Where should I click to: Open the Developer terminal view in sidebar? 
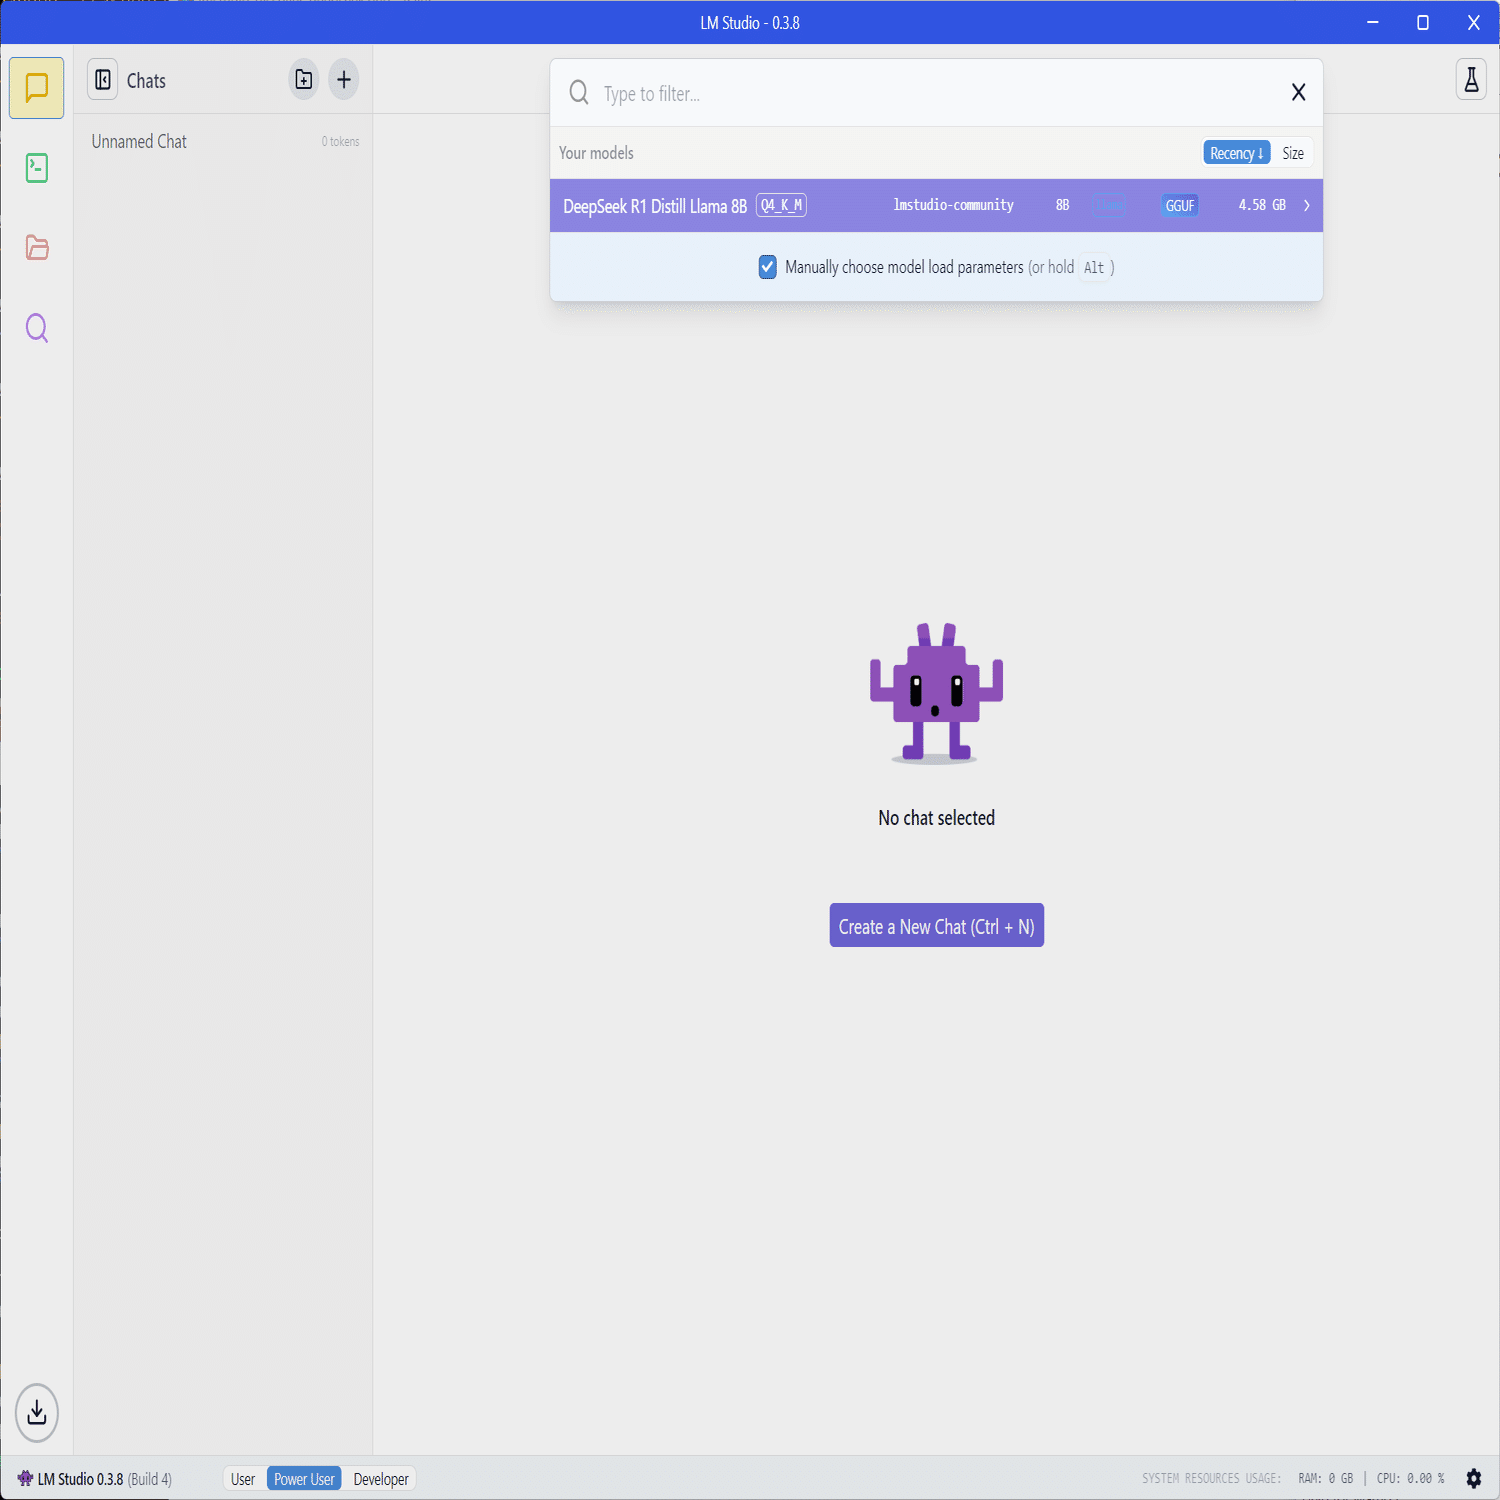tap(37, 168)
